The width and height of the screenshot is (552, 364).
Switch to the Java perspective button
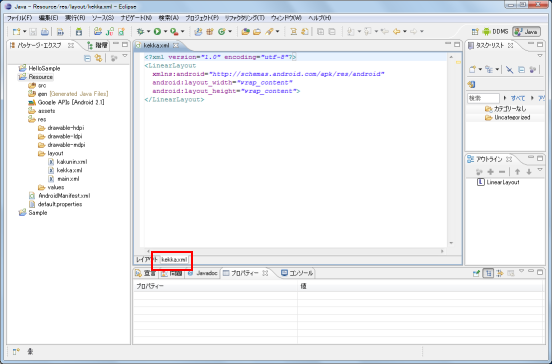[527, 32]
